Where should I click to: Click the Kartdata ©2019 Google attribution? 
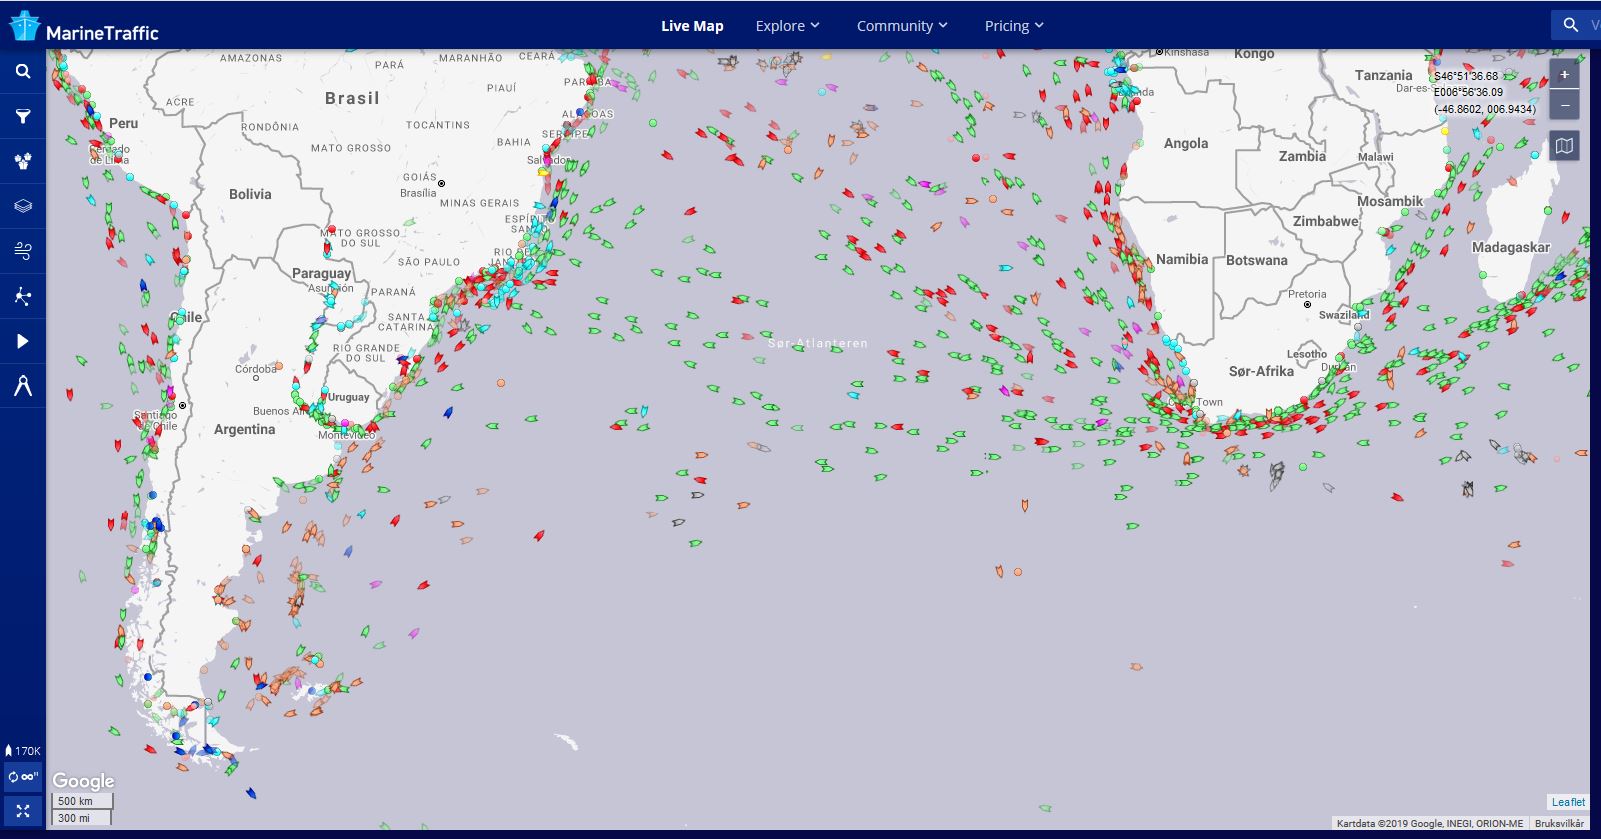click(1430, 824)
